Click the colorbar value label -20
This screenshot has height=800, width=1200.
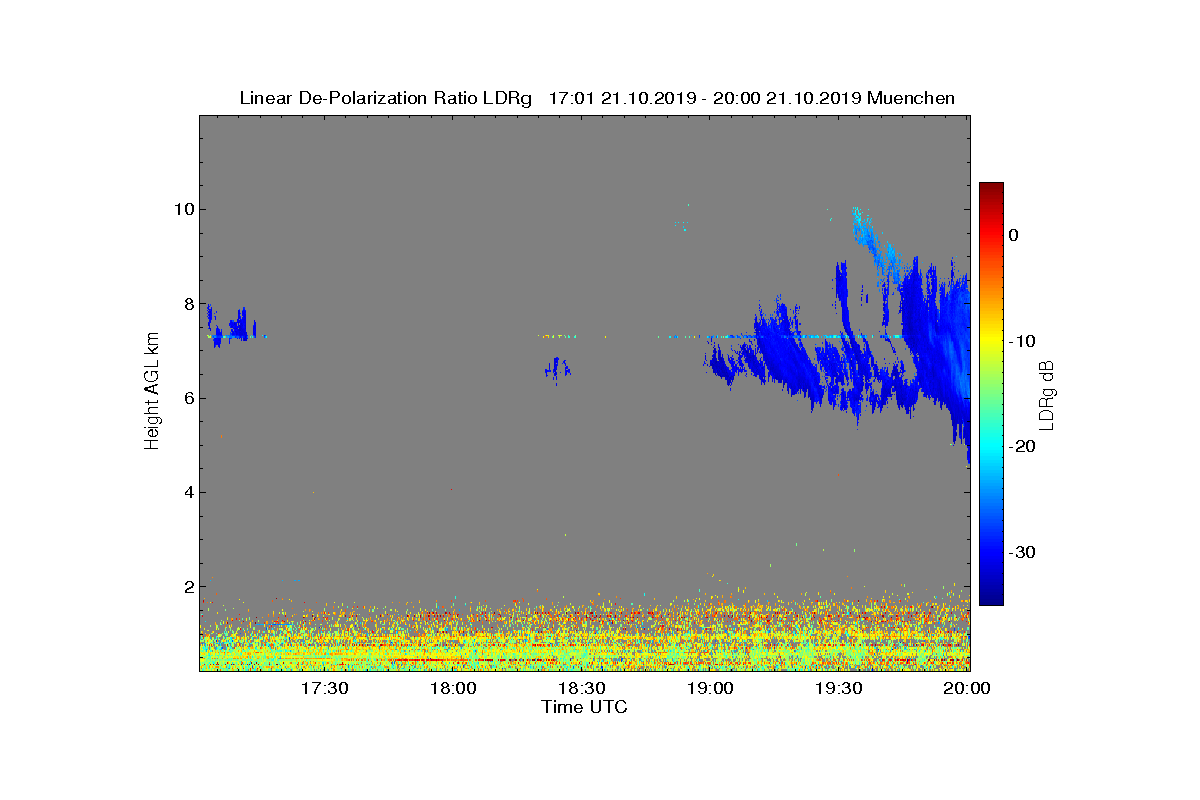click(x=1022, y=447)
